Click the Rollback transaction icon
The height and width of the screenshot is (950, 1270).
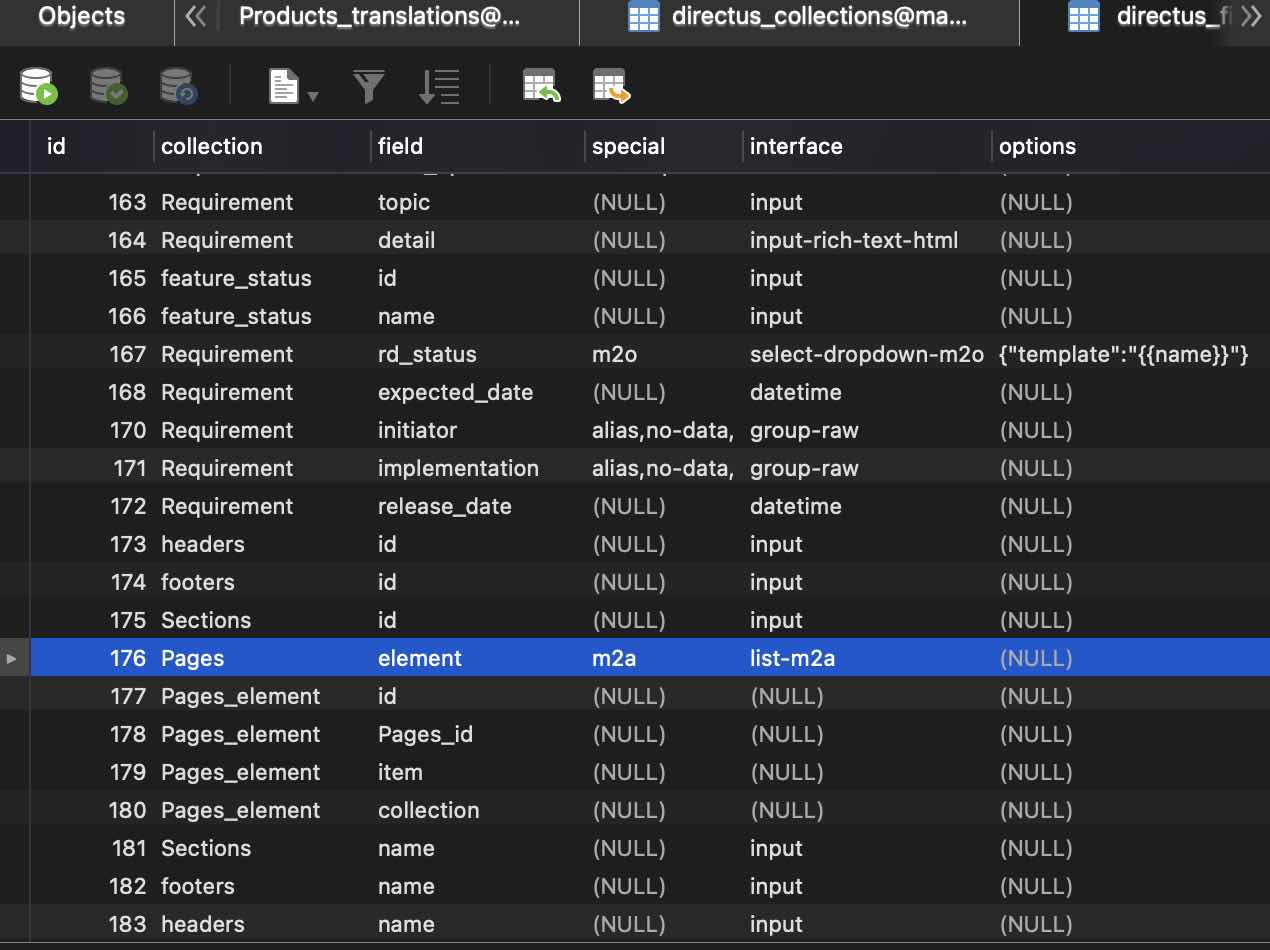(x=178, y=86)
